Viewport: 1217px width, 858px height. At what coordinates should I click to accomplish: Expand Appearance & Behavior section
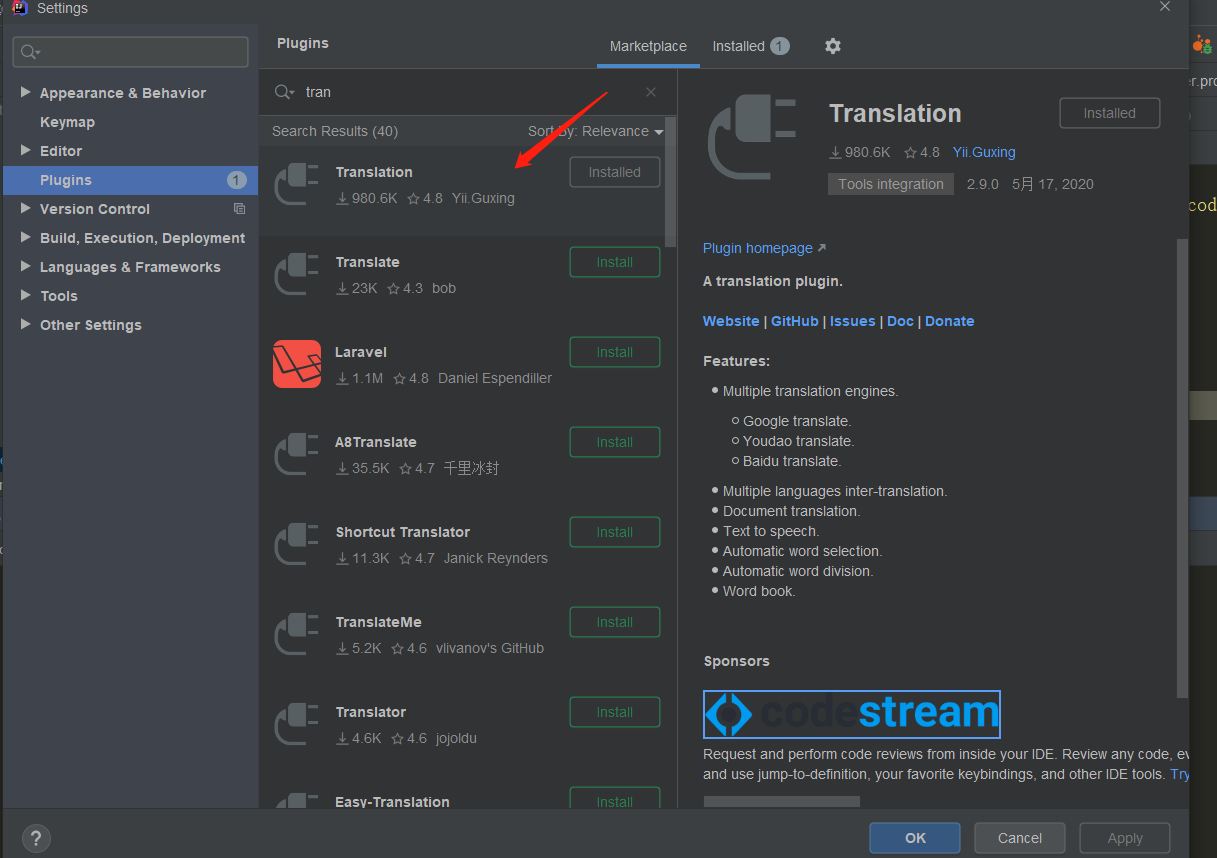26,93
